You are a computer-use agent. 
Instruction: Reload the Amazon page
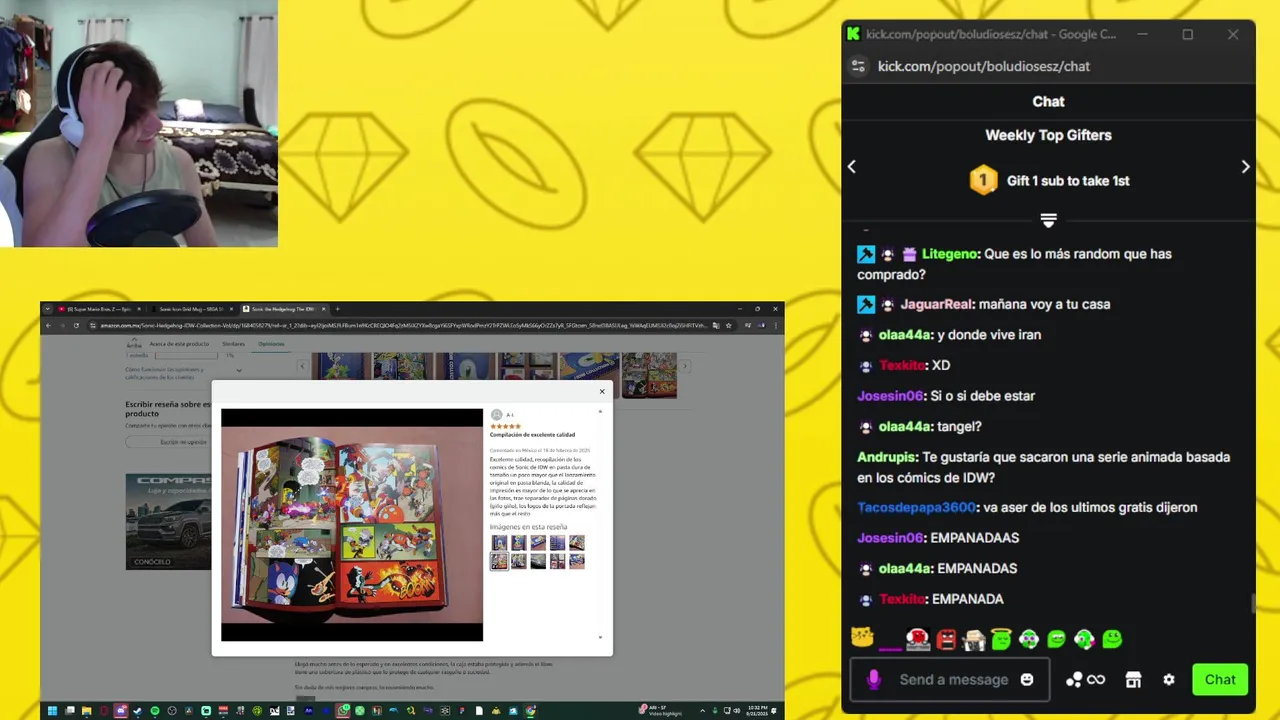tap(78, 325)
